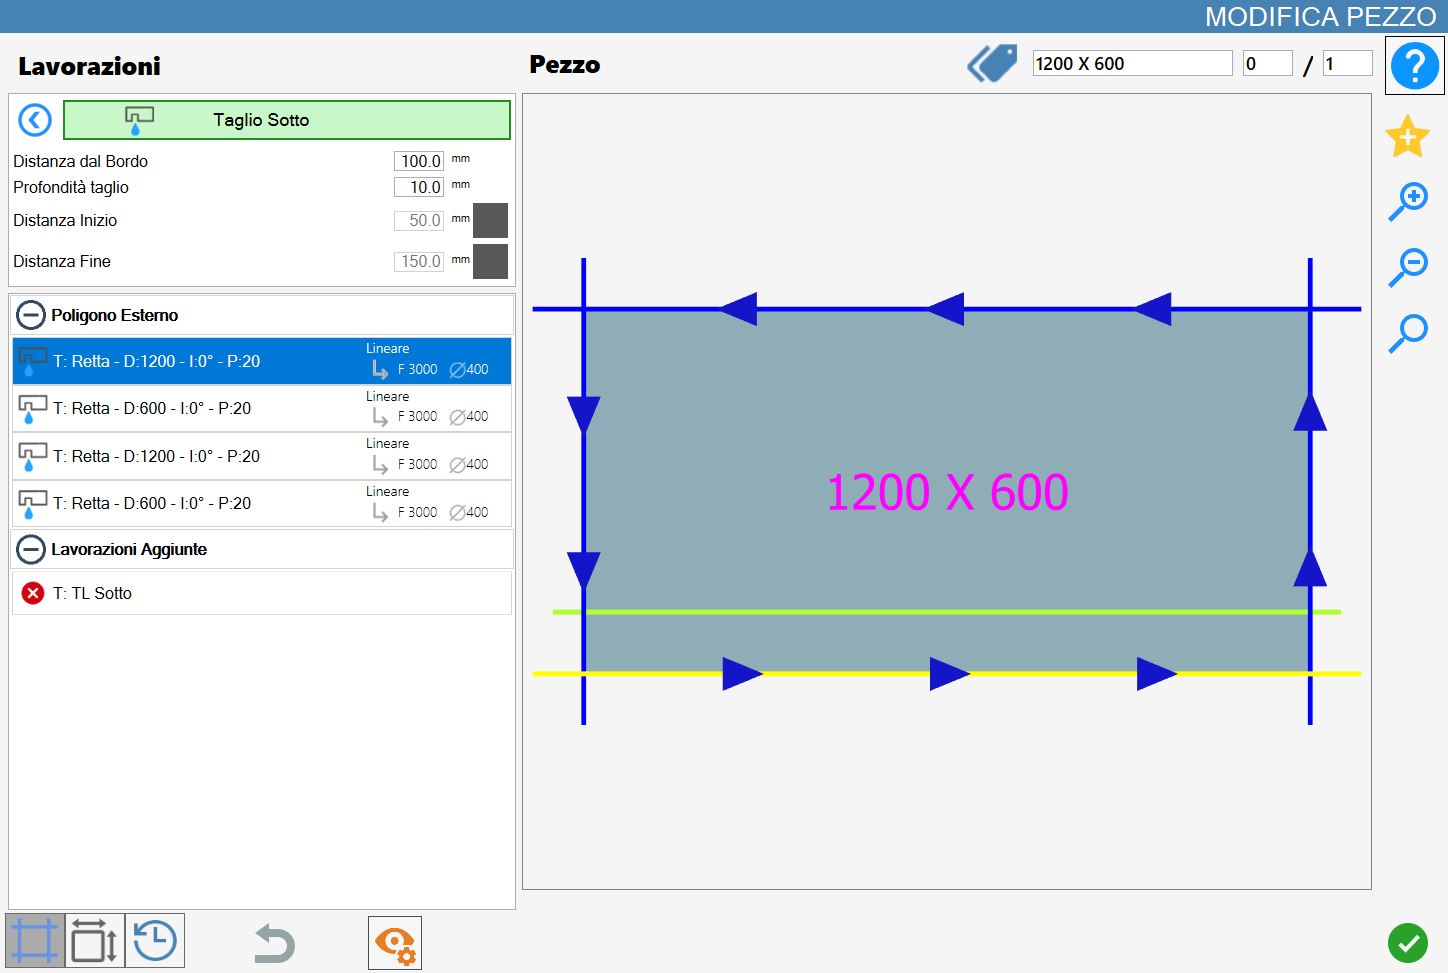1448x973 pixels.
Task: Toggle the piece dimensions tool icon
Action: tap(95, 941)
